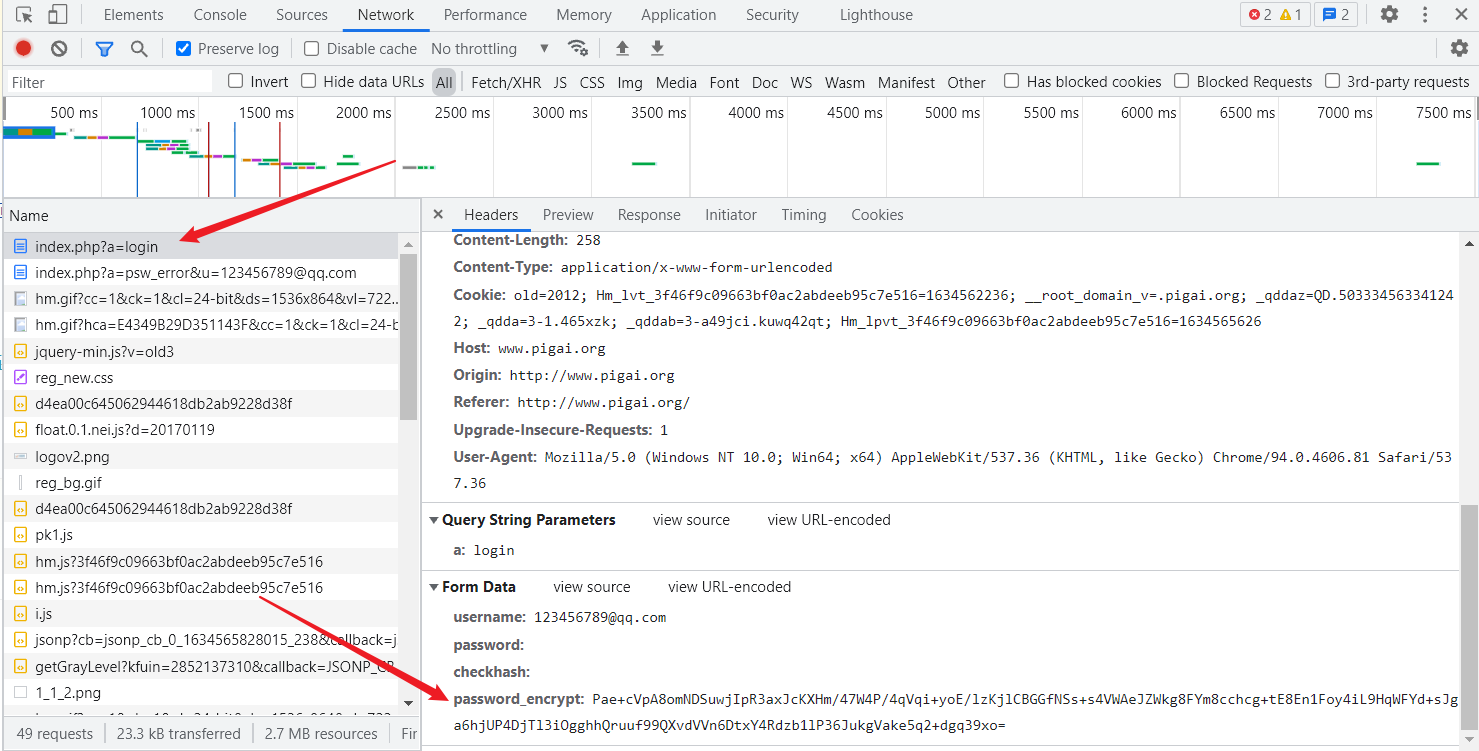1479x751 pixels.
Task: Toggle the filter bar funnel icon
Action: [104, 48]
